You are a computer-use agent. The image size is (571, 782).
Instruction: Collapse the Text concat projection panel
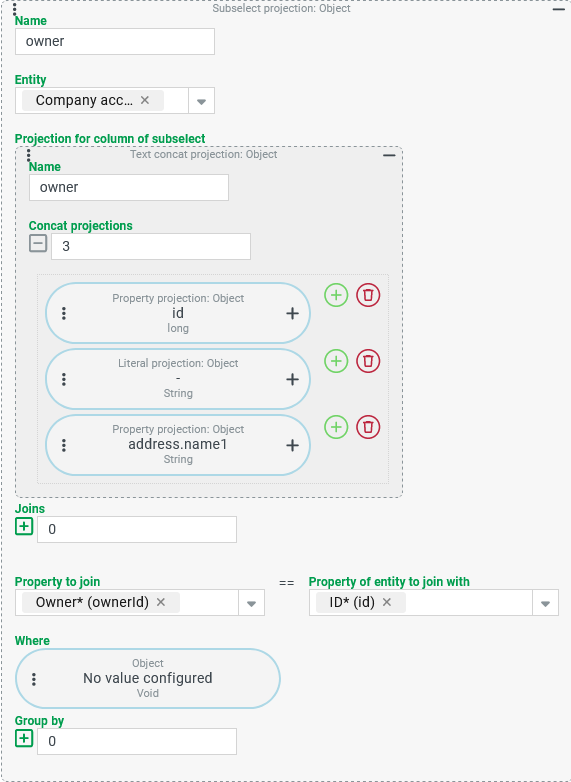click(x=389, y=155)
